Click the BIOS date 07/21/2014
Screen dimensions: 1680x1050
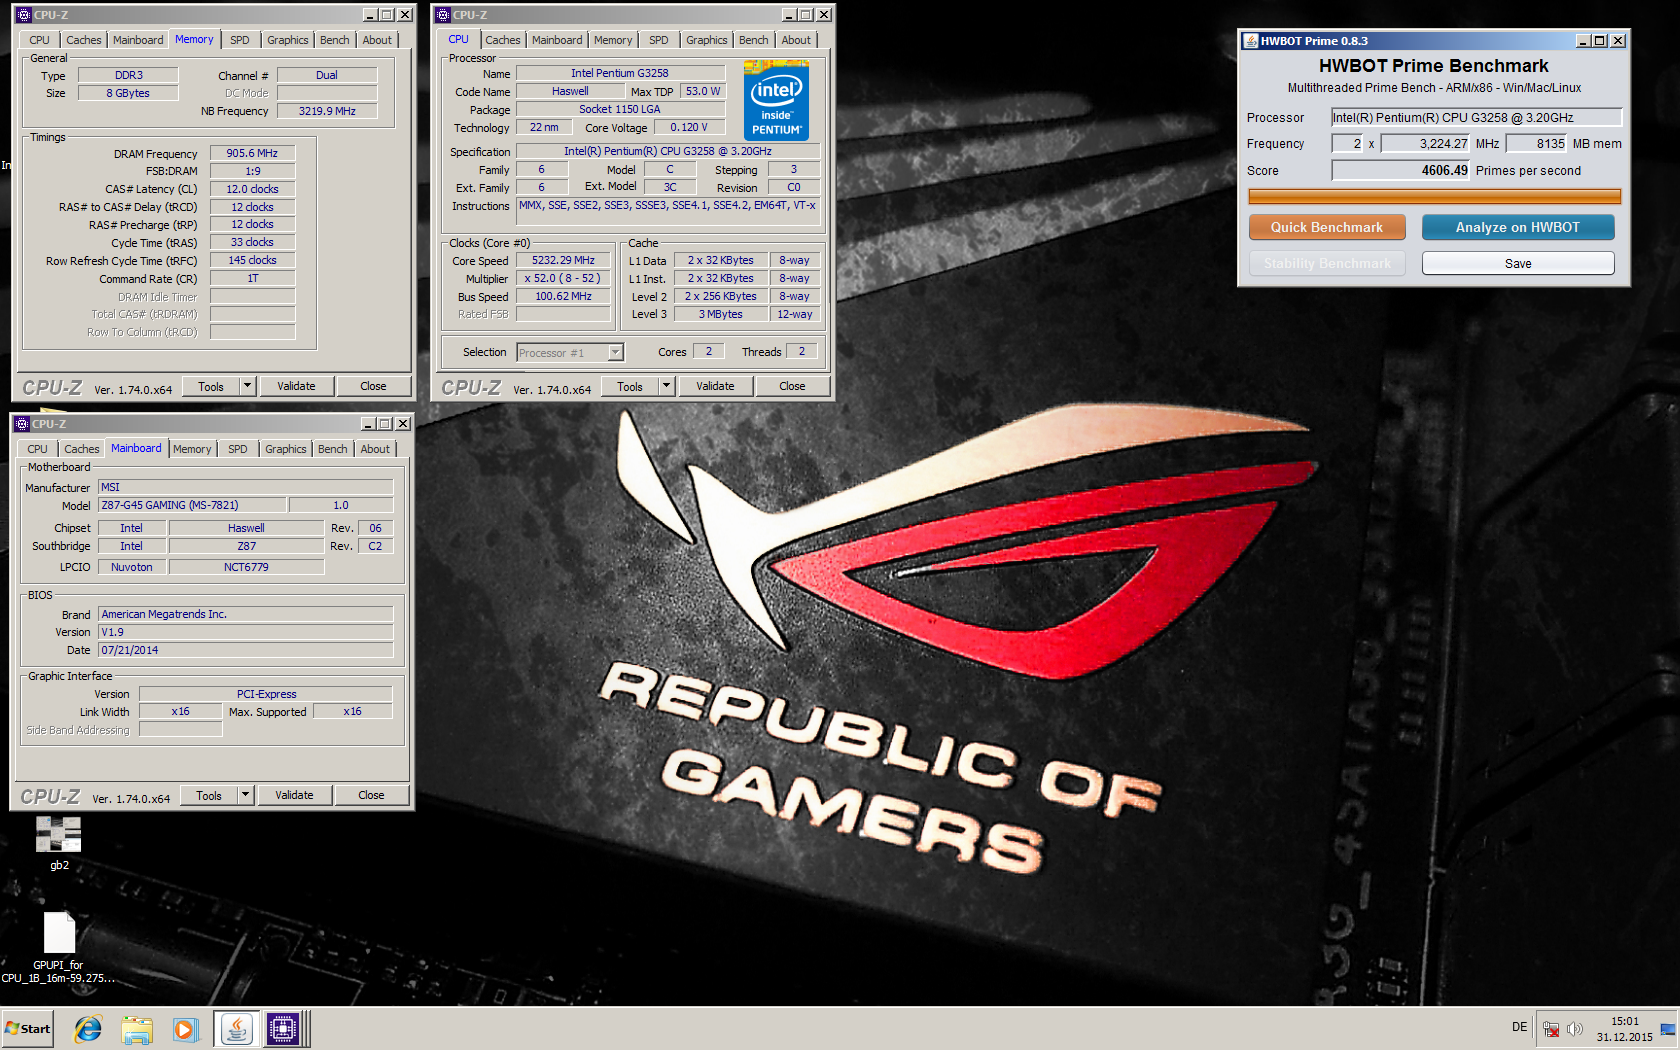coord(245,650)
